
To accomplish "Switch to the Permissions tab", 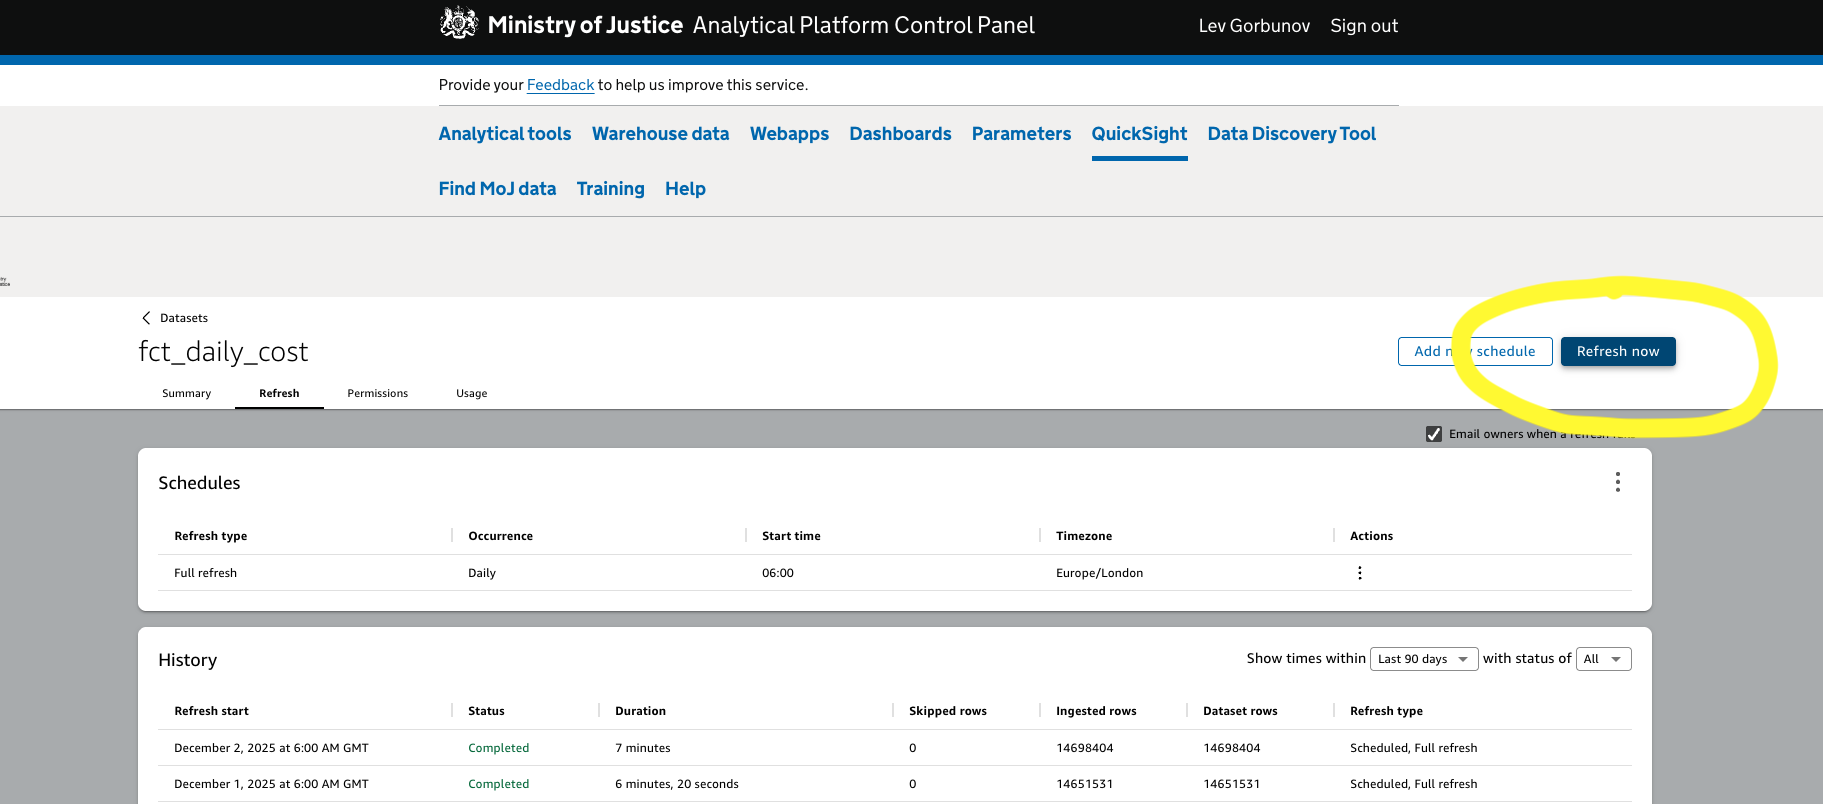I will coord(377,393).
